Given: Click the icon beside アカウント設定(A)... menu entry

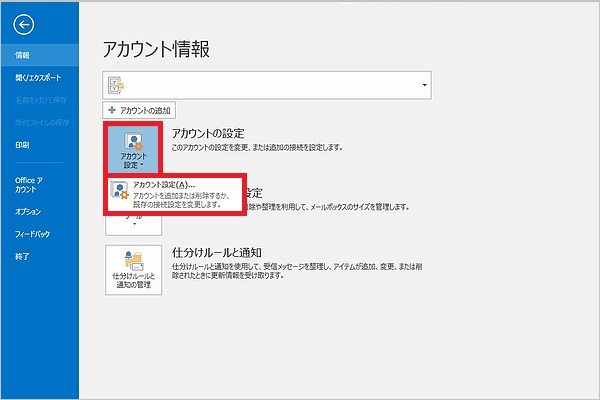Looking at the screenshot, I should click(120, 192).
